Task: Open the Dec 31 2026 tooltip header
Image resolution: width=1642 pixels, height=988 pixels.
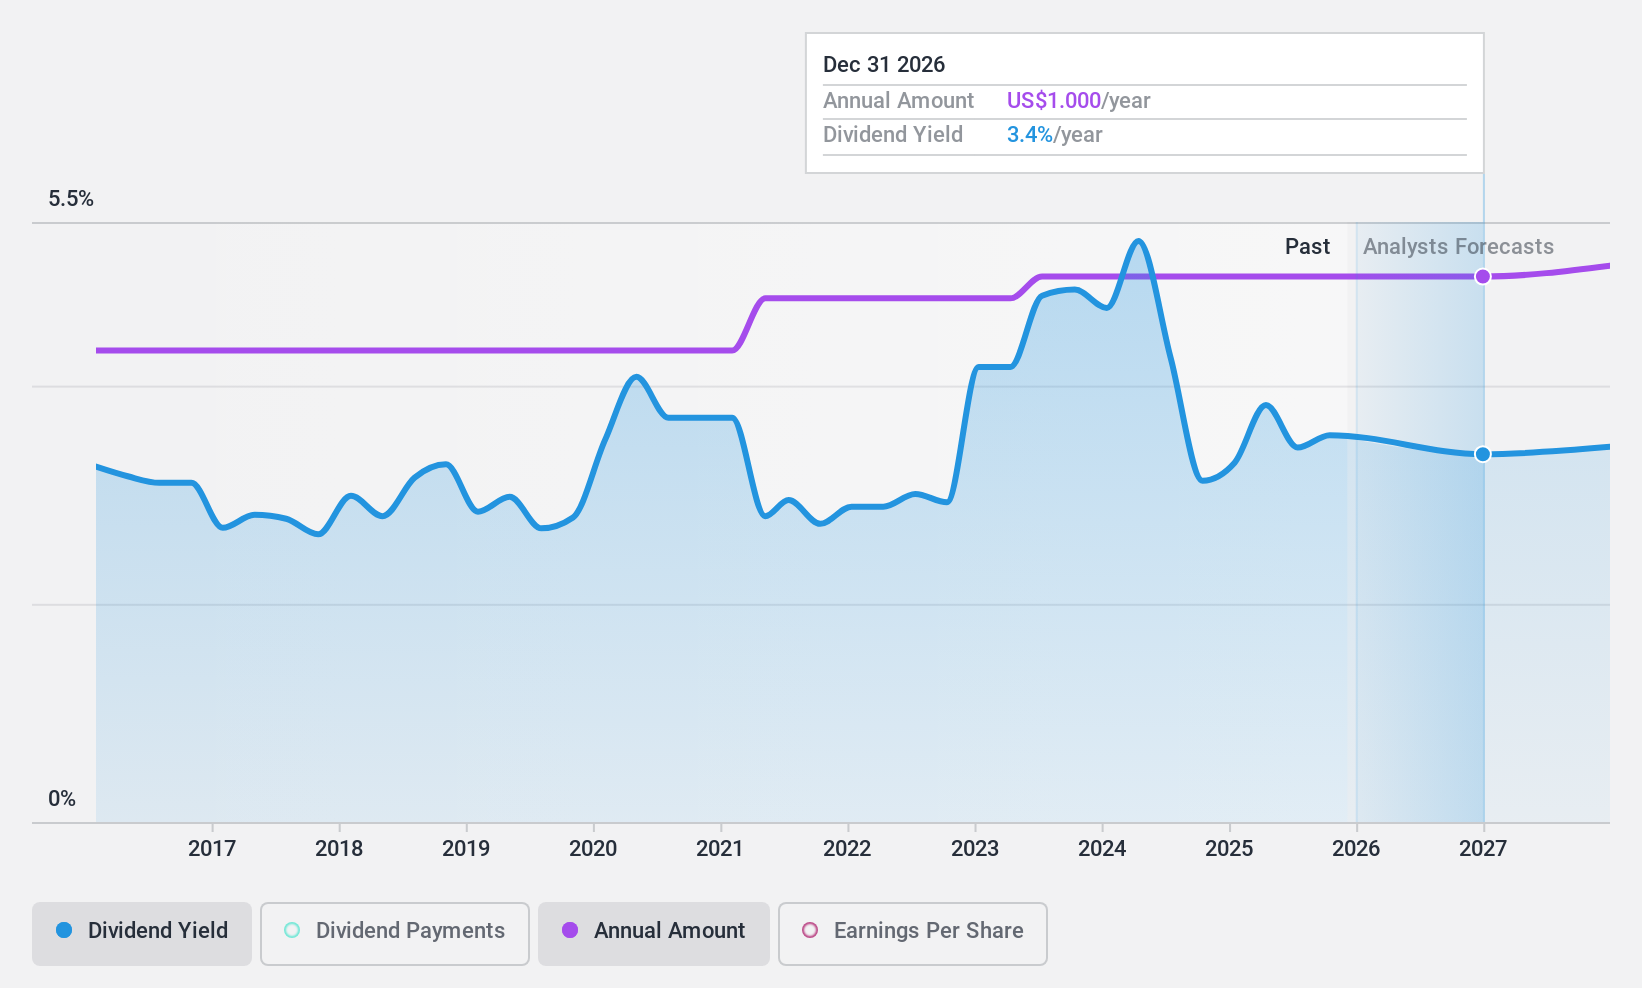Action: pyautogui.click(x=884, y=64)
